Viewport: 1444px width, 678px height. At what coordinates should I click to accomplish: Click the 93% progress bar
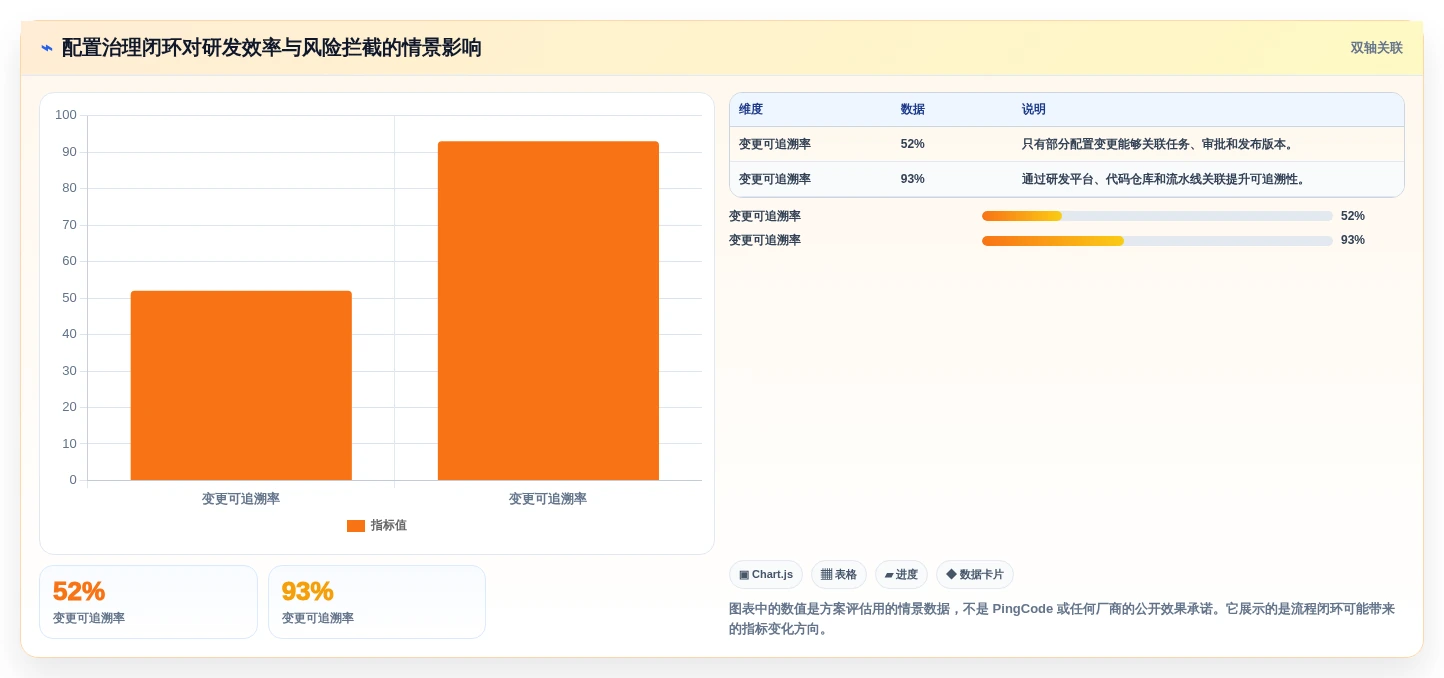click(1157, 240)
